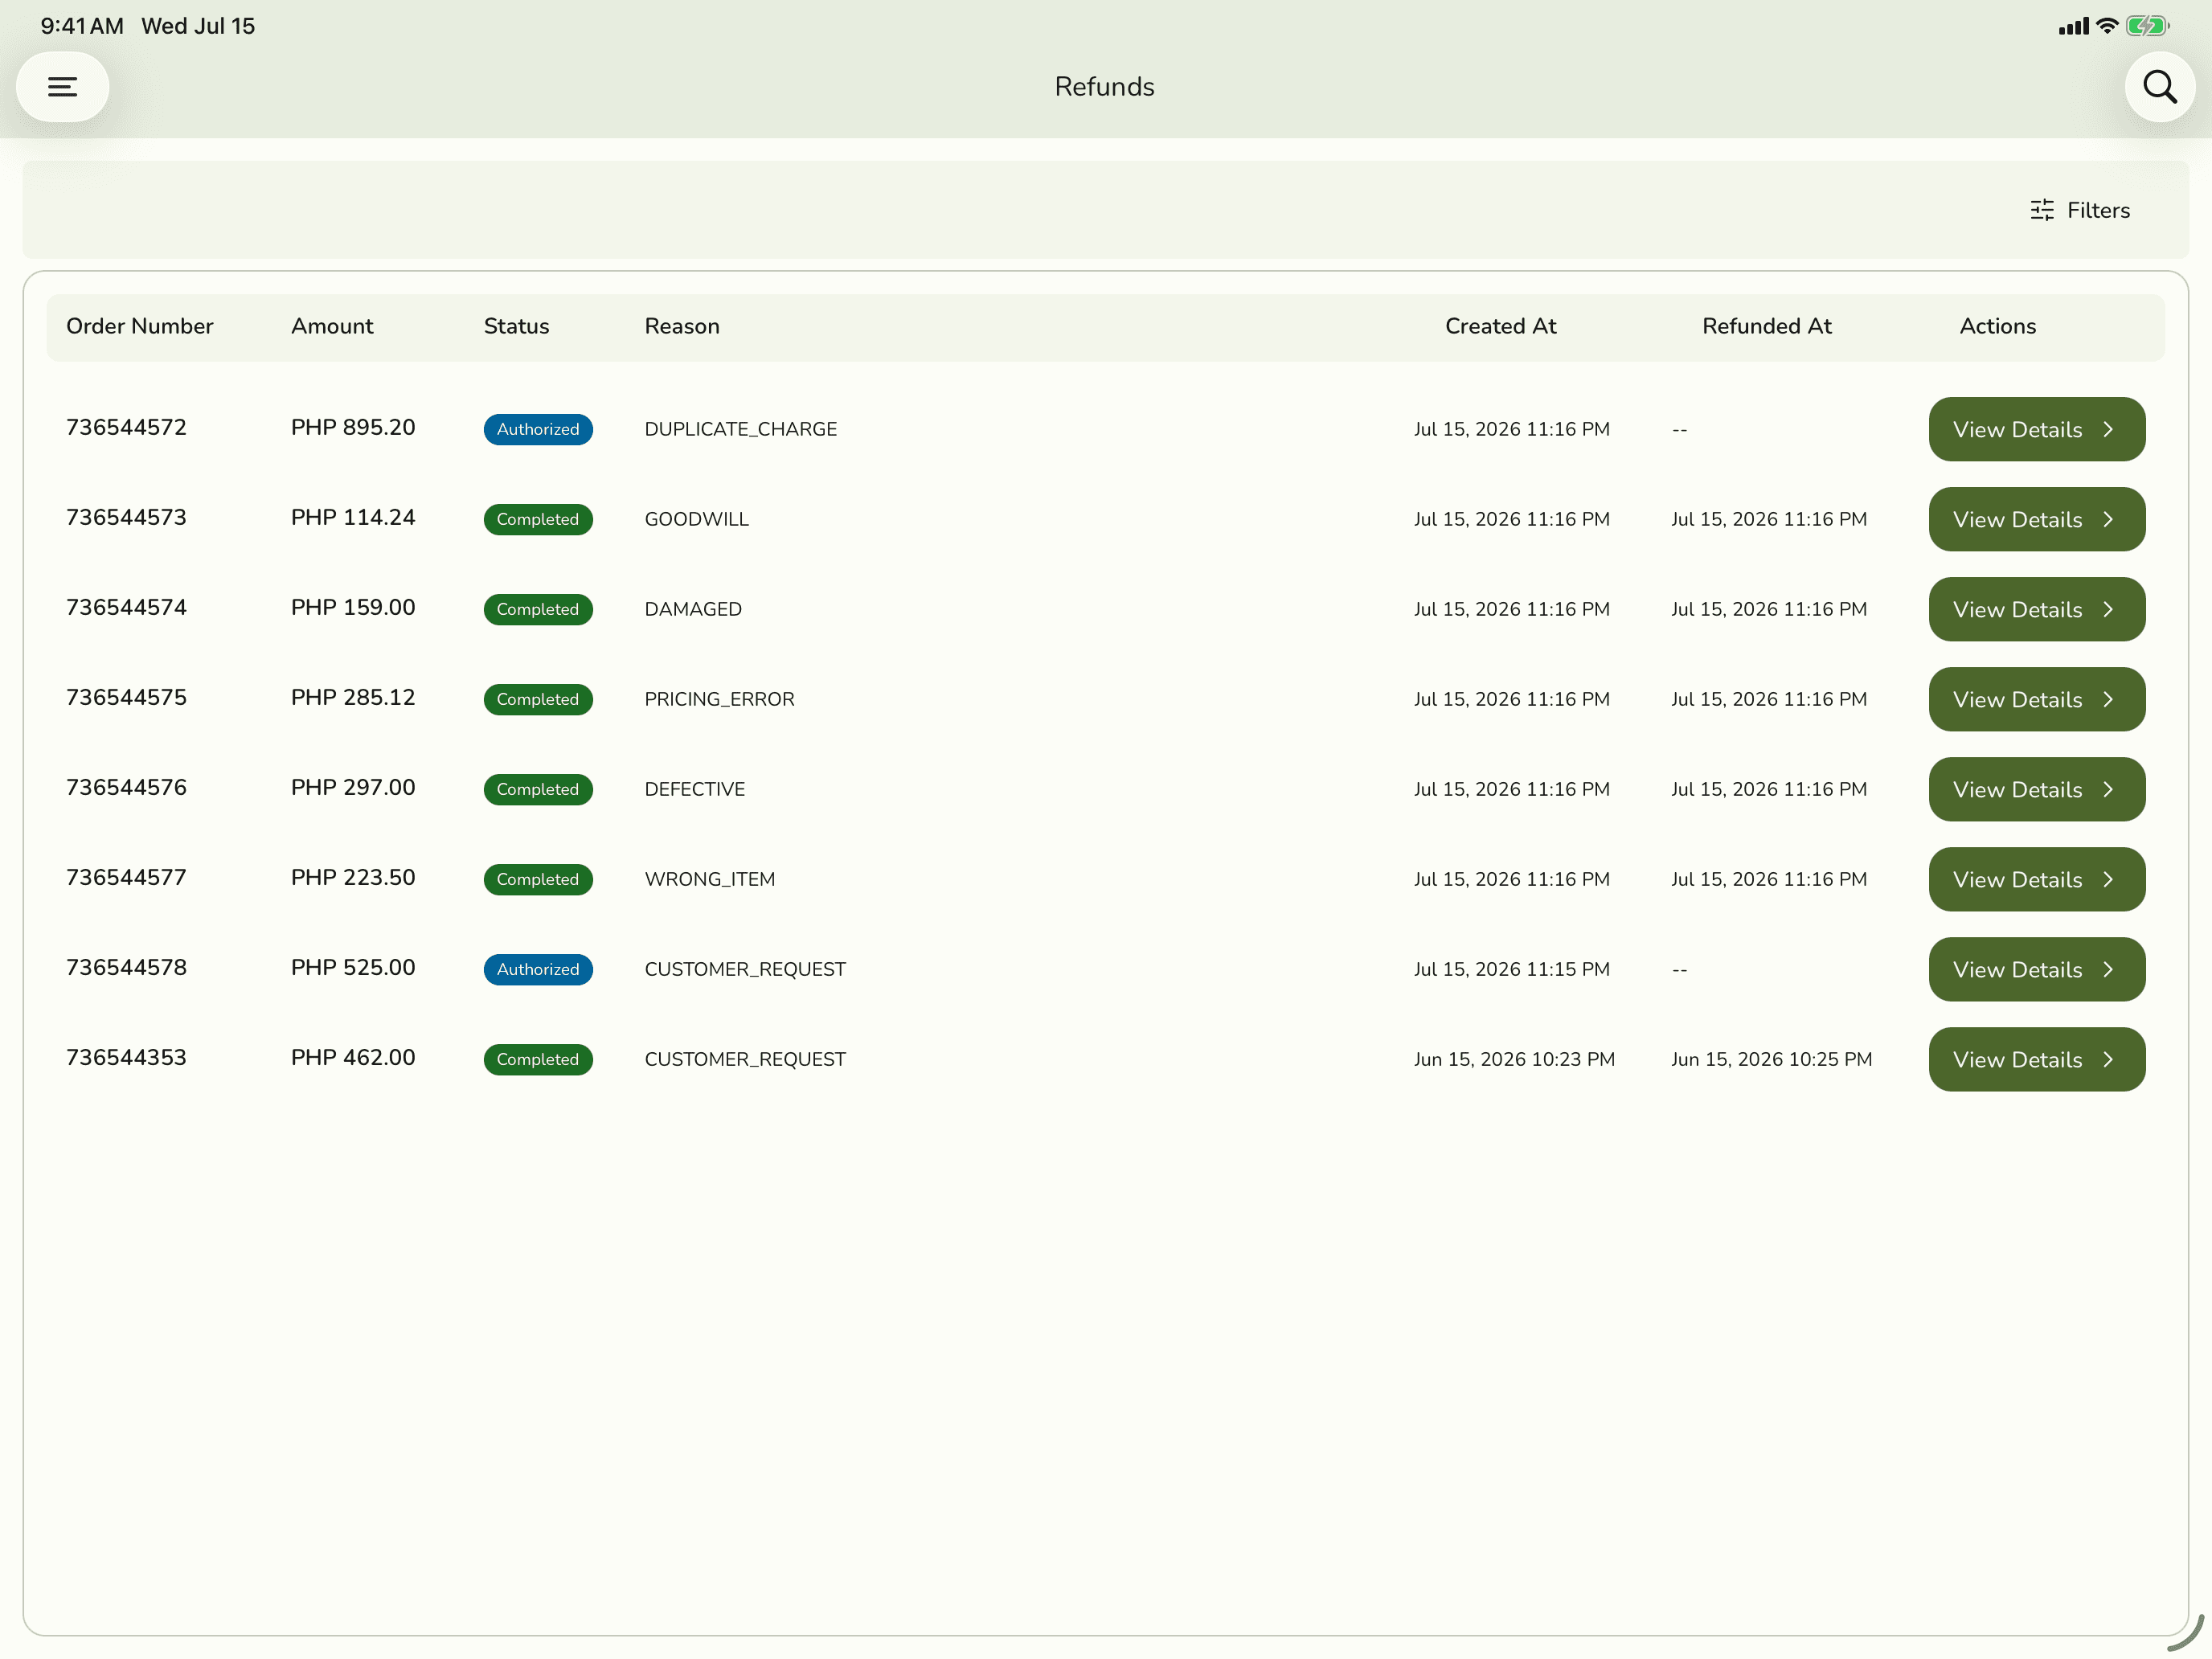This screenshot has width=2212, height=1659.
Task: Click the Actions column header
Action: pos(1997,326)
